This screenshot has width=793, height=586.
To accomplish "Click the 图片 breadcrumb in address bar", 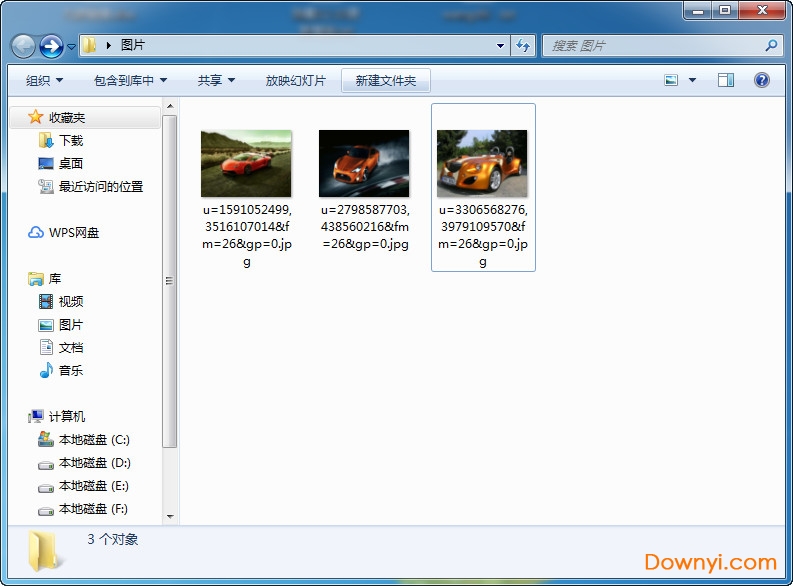I will (133, 46).
